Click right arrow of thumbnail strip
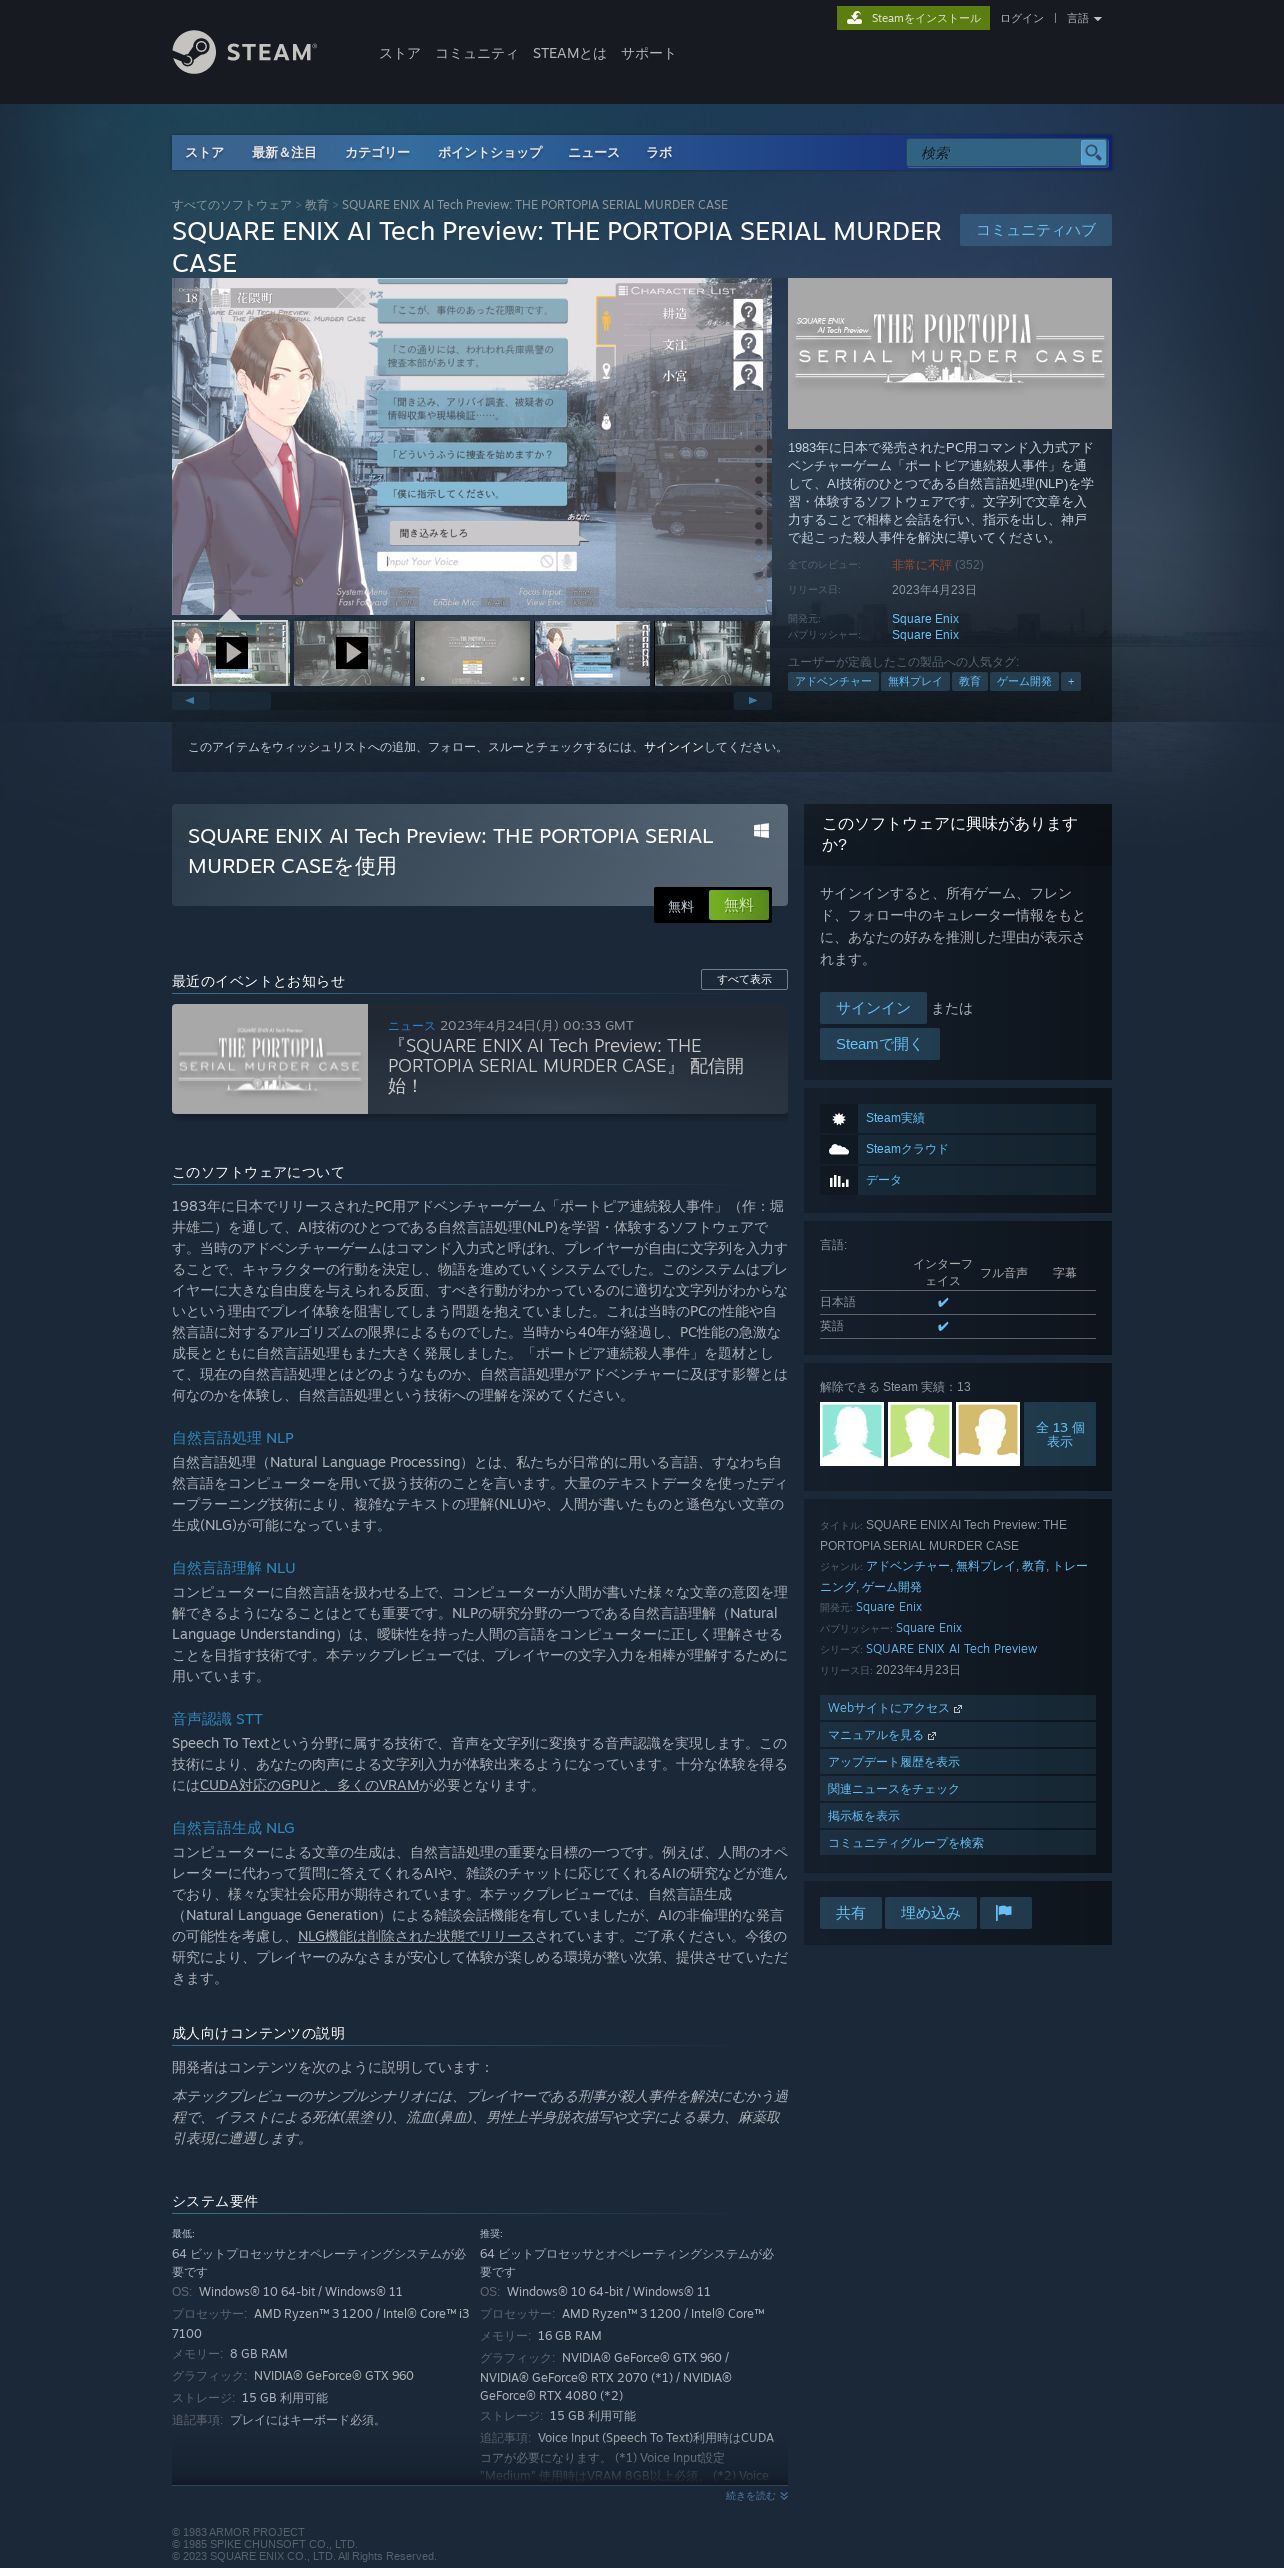 point(753,700)
